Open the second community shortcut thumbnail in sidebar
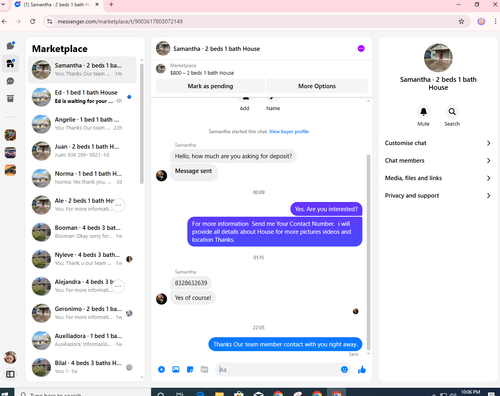Viewport: 500px width, 396px height. [10, 153]
